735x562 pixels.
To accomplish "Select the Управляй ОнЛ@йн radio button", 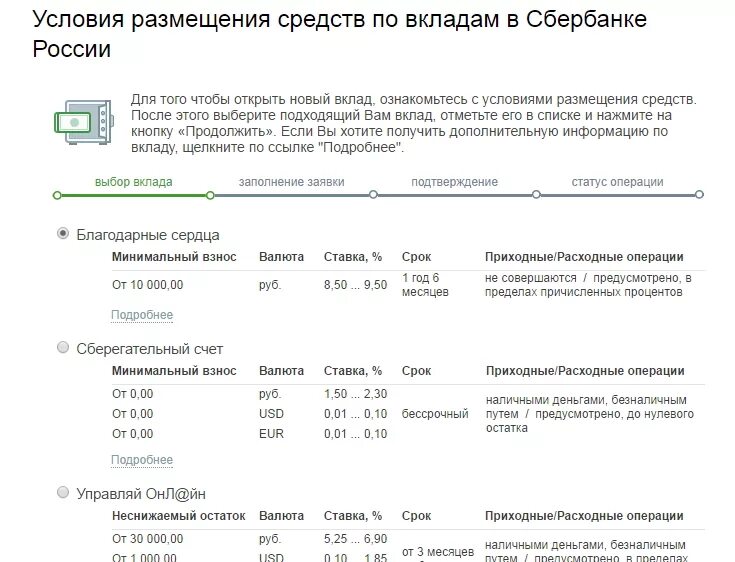I will (63, 492).
